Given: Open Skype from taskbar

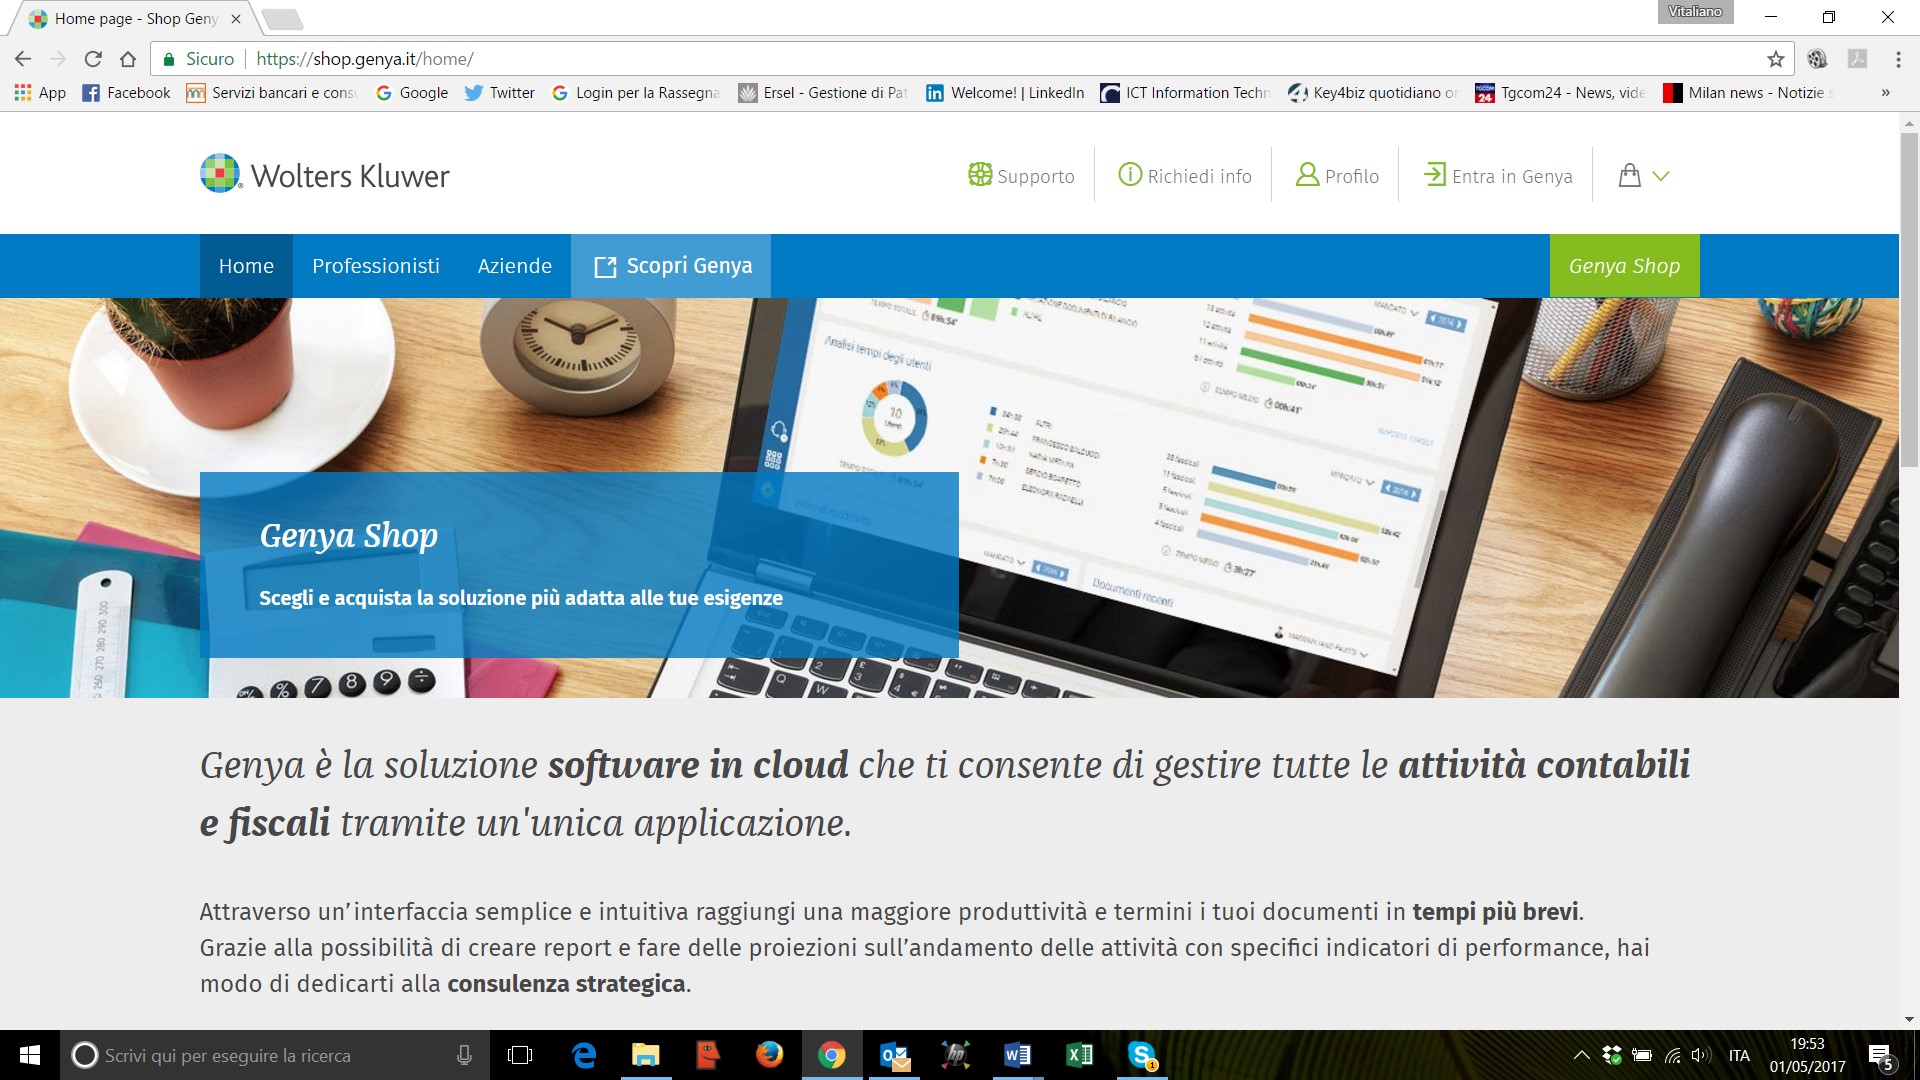Looking at the screenshot, I should 1141,1055.
